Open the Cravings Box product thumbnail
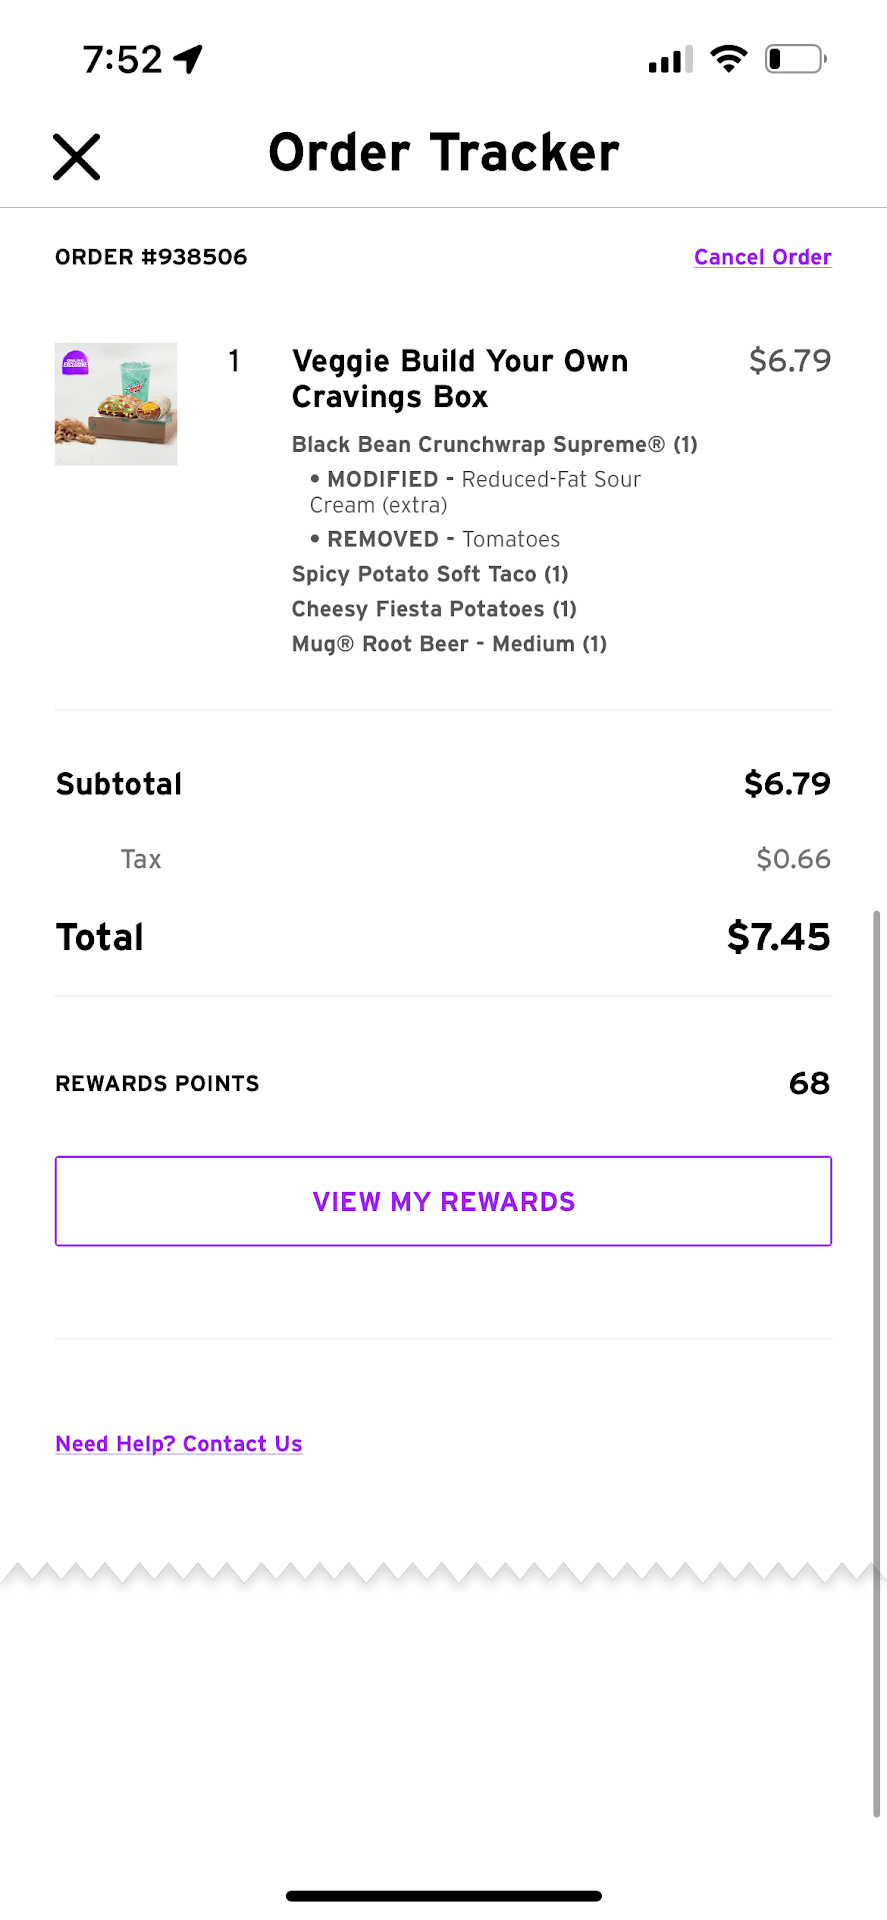The height and width of the screenshot is (1920, 887). pos(116,404)
